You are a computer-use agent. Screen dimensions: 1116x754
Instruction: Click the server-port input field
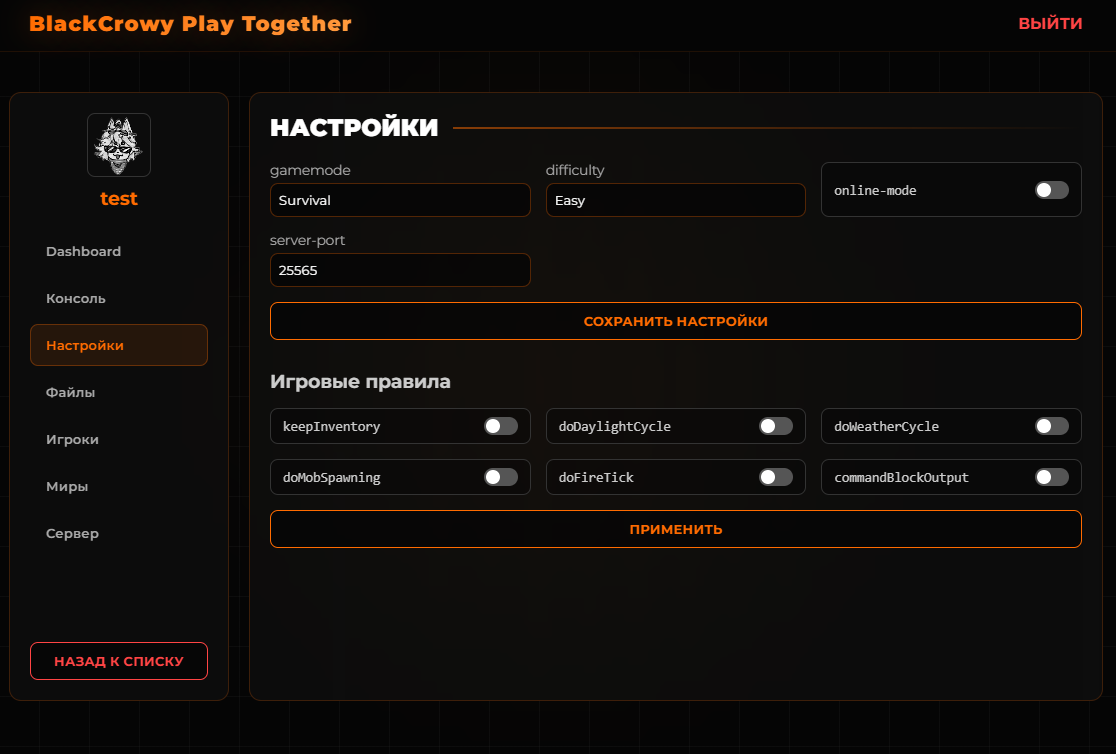400,270
